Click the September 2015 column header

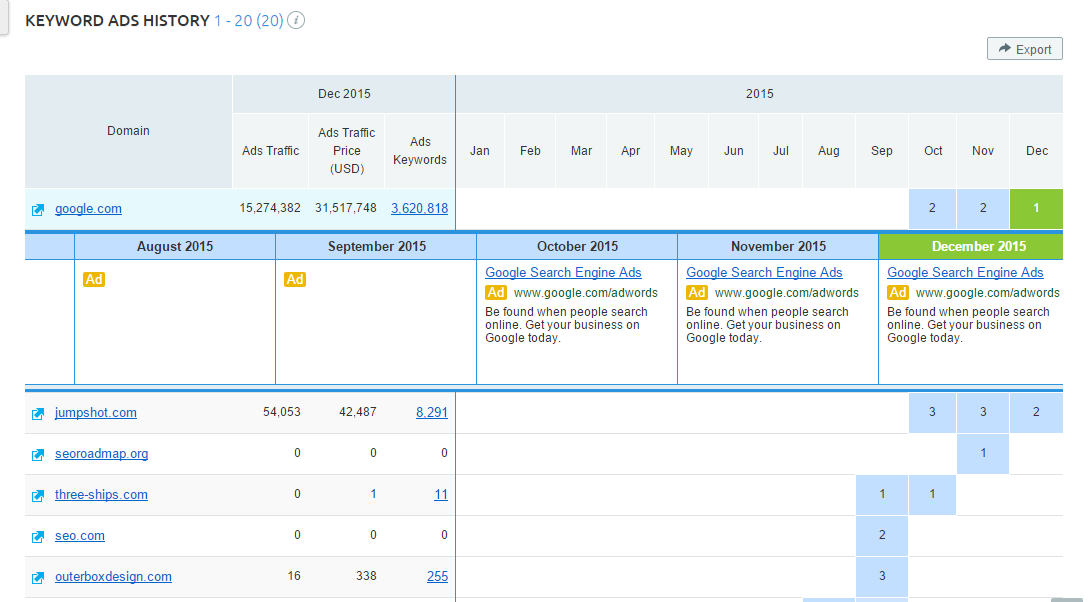coord(376,246)
